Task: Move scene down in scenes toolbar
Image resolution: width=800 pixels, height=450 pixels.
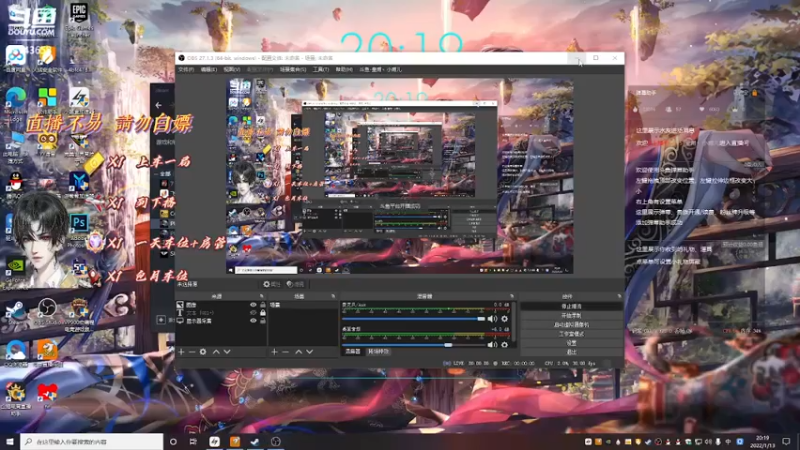Action: pyautogui.click(x=310, y=352)
